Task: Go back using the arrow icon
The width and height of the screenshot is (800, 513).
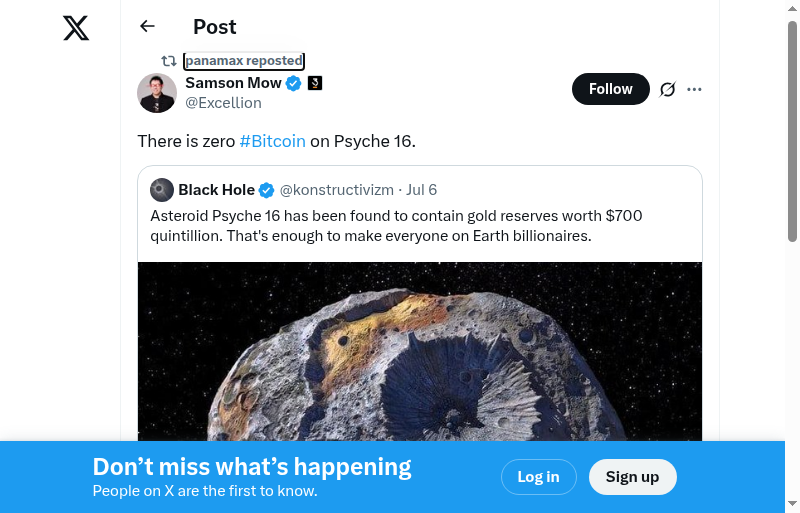Action: click(148, 27)
